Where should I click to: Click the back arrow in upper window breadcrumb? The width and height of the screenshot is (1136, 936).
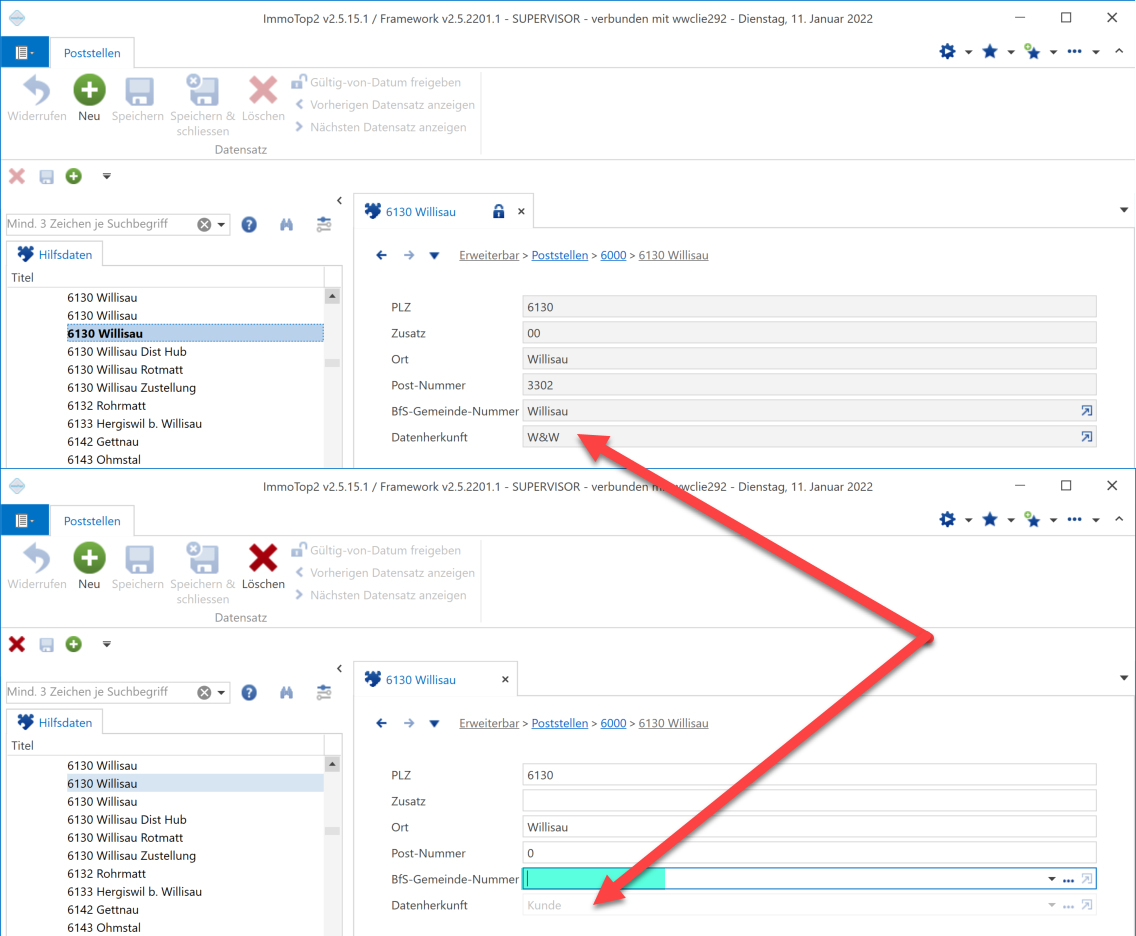click(x=381, y=255)
